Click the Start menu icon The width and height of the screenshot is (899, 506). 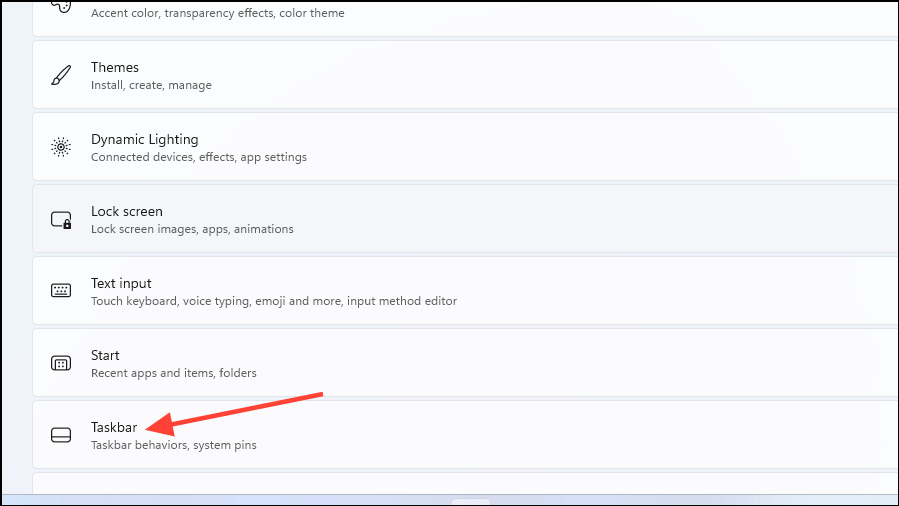(61, 363)
